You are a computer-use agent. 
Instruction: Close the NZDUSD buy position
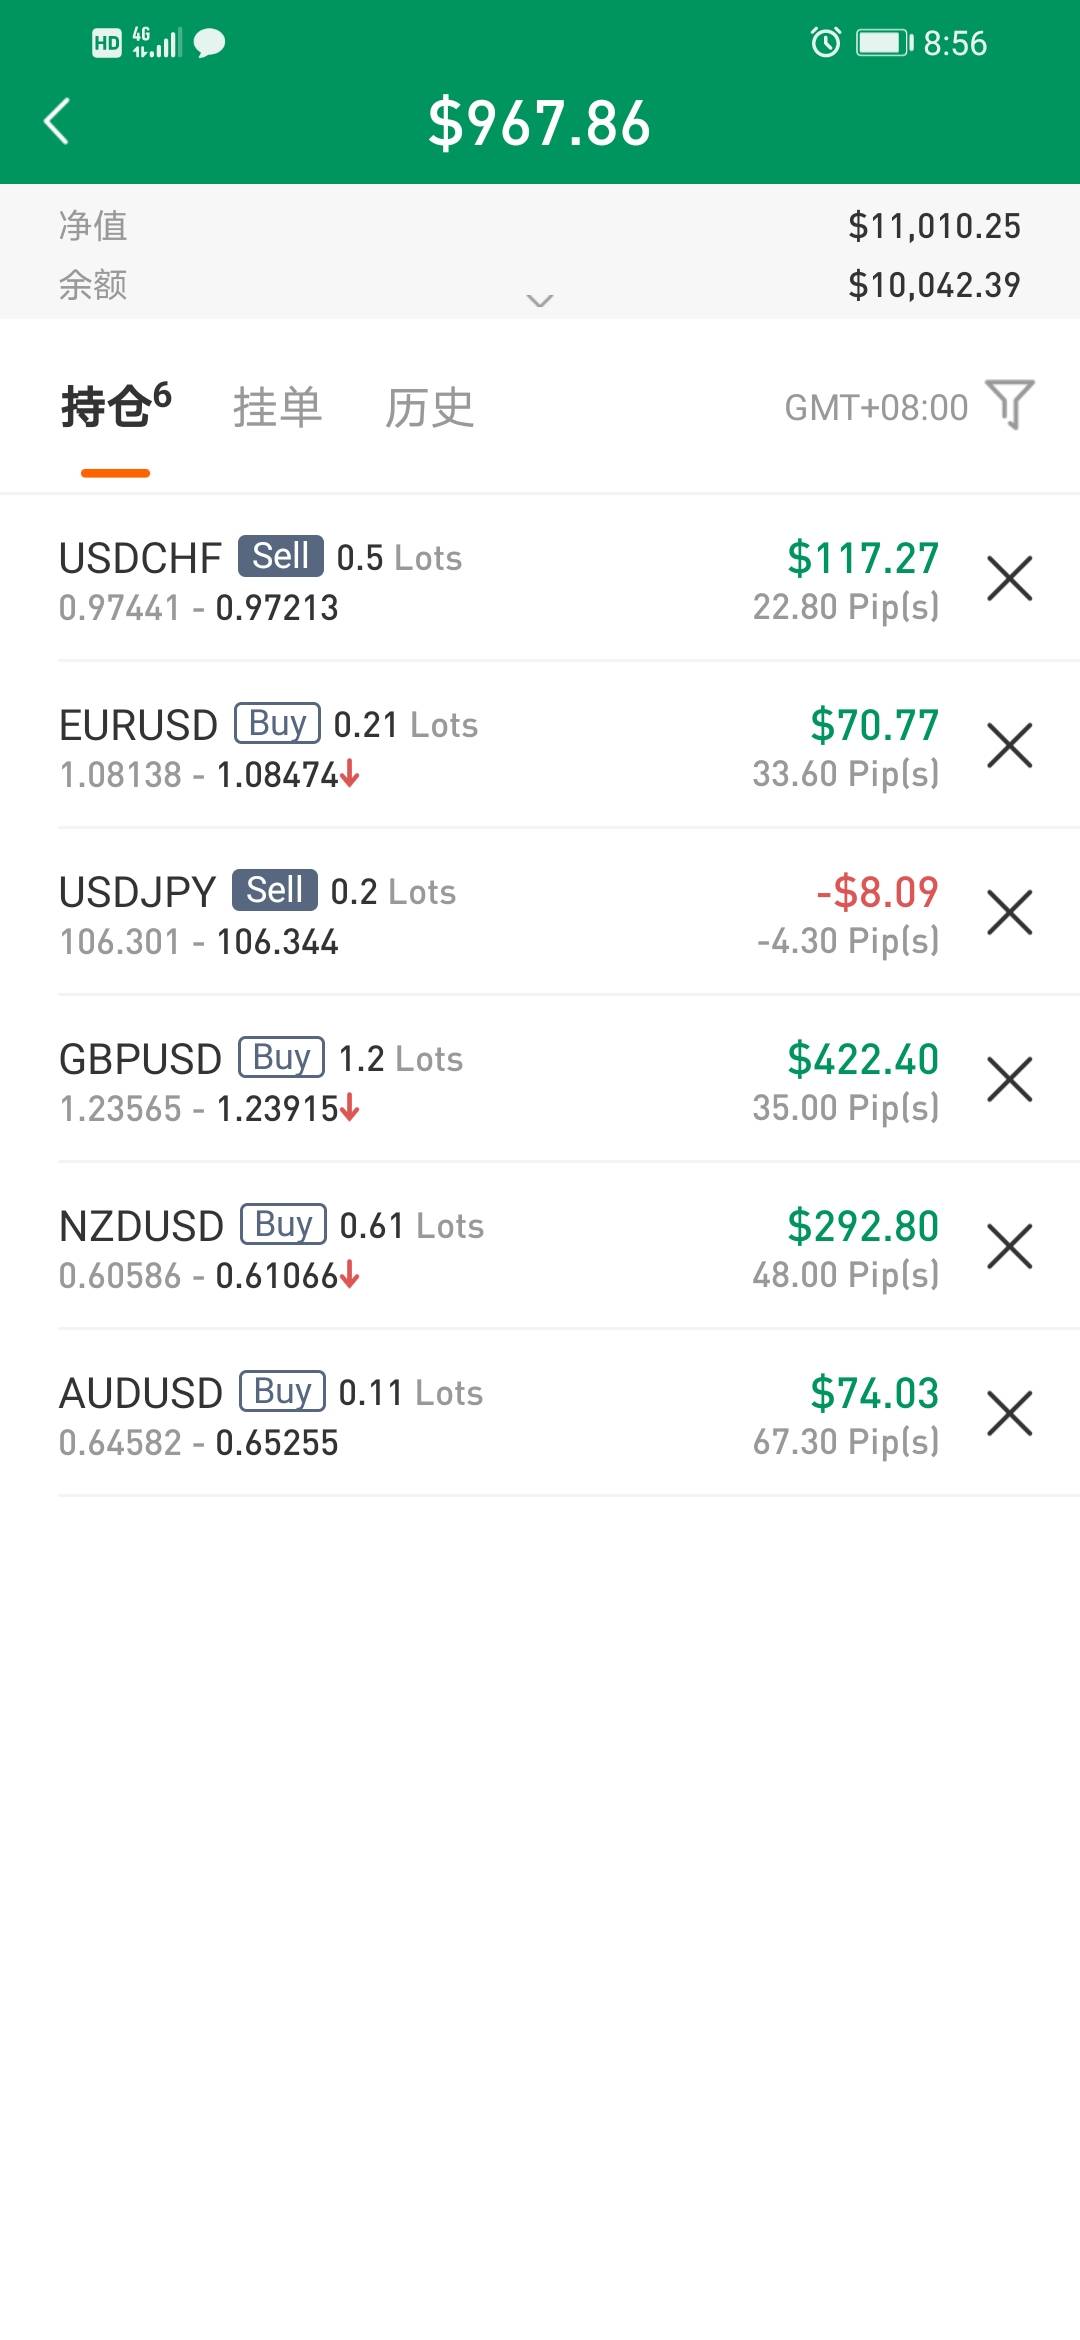[x=1009, y=1247]
